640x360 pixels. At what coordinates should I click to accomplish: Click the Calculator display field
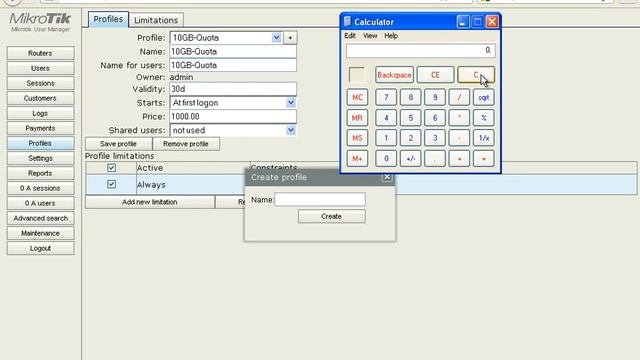pos(421,51)
